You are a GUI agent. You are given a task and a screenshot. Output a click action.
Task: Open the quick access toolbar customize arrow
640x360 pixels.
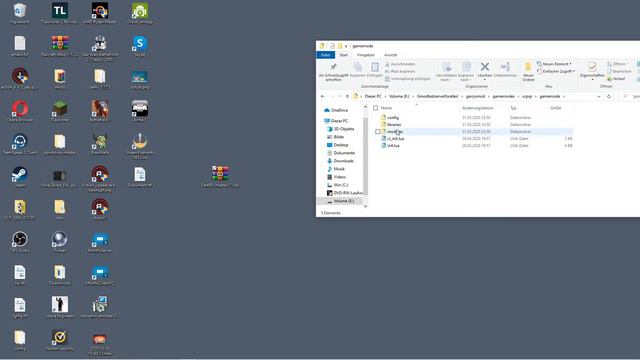[346, 46]
